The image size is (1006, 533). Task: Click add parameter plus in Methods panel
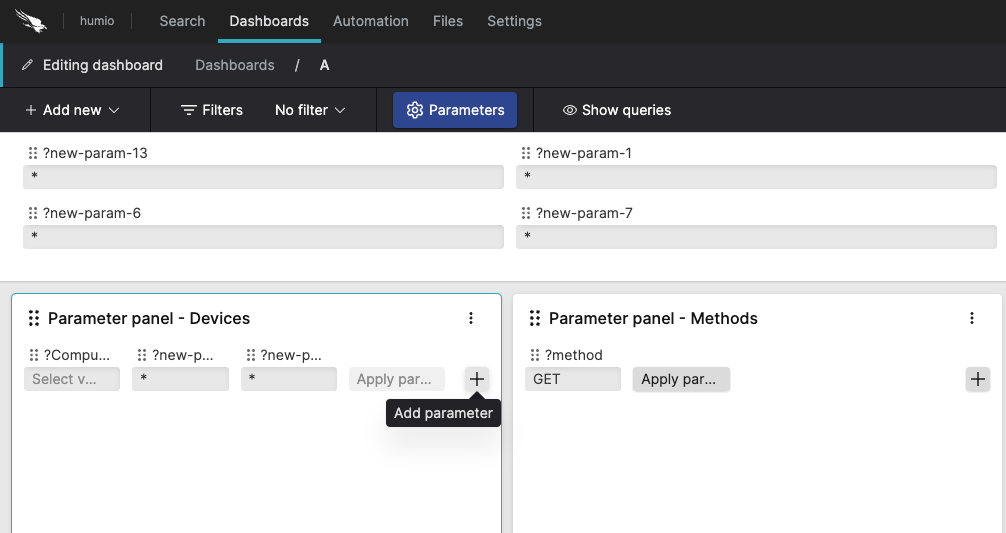coord(977,379)
